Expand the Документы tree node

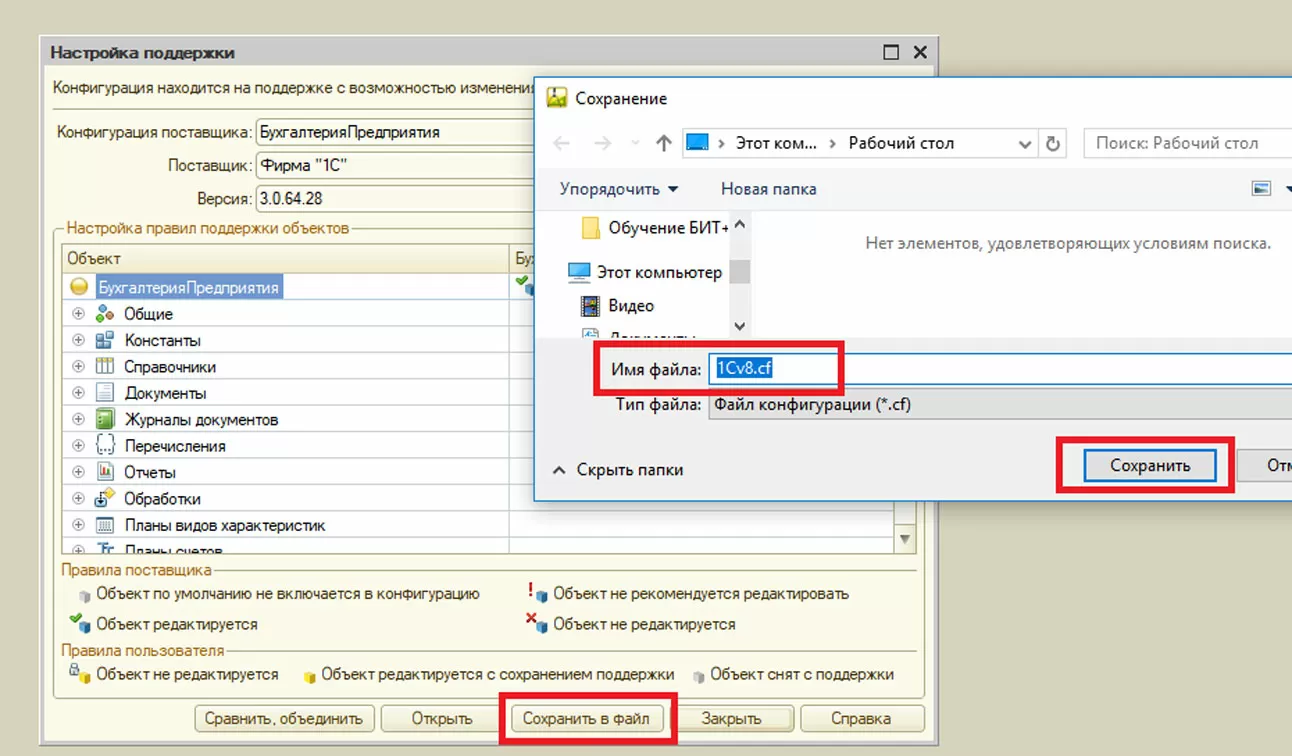point(79,393)
